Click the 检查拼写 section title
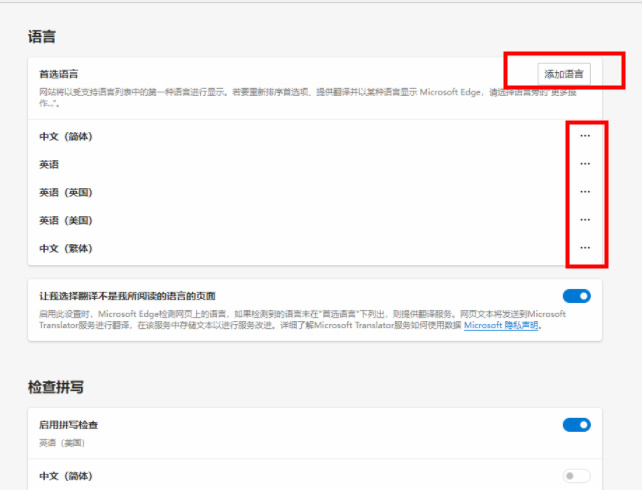Screen dimensions: 642x490 (56, 387)
